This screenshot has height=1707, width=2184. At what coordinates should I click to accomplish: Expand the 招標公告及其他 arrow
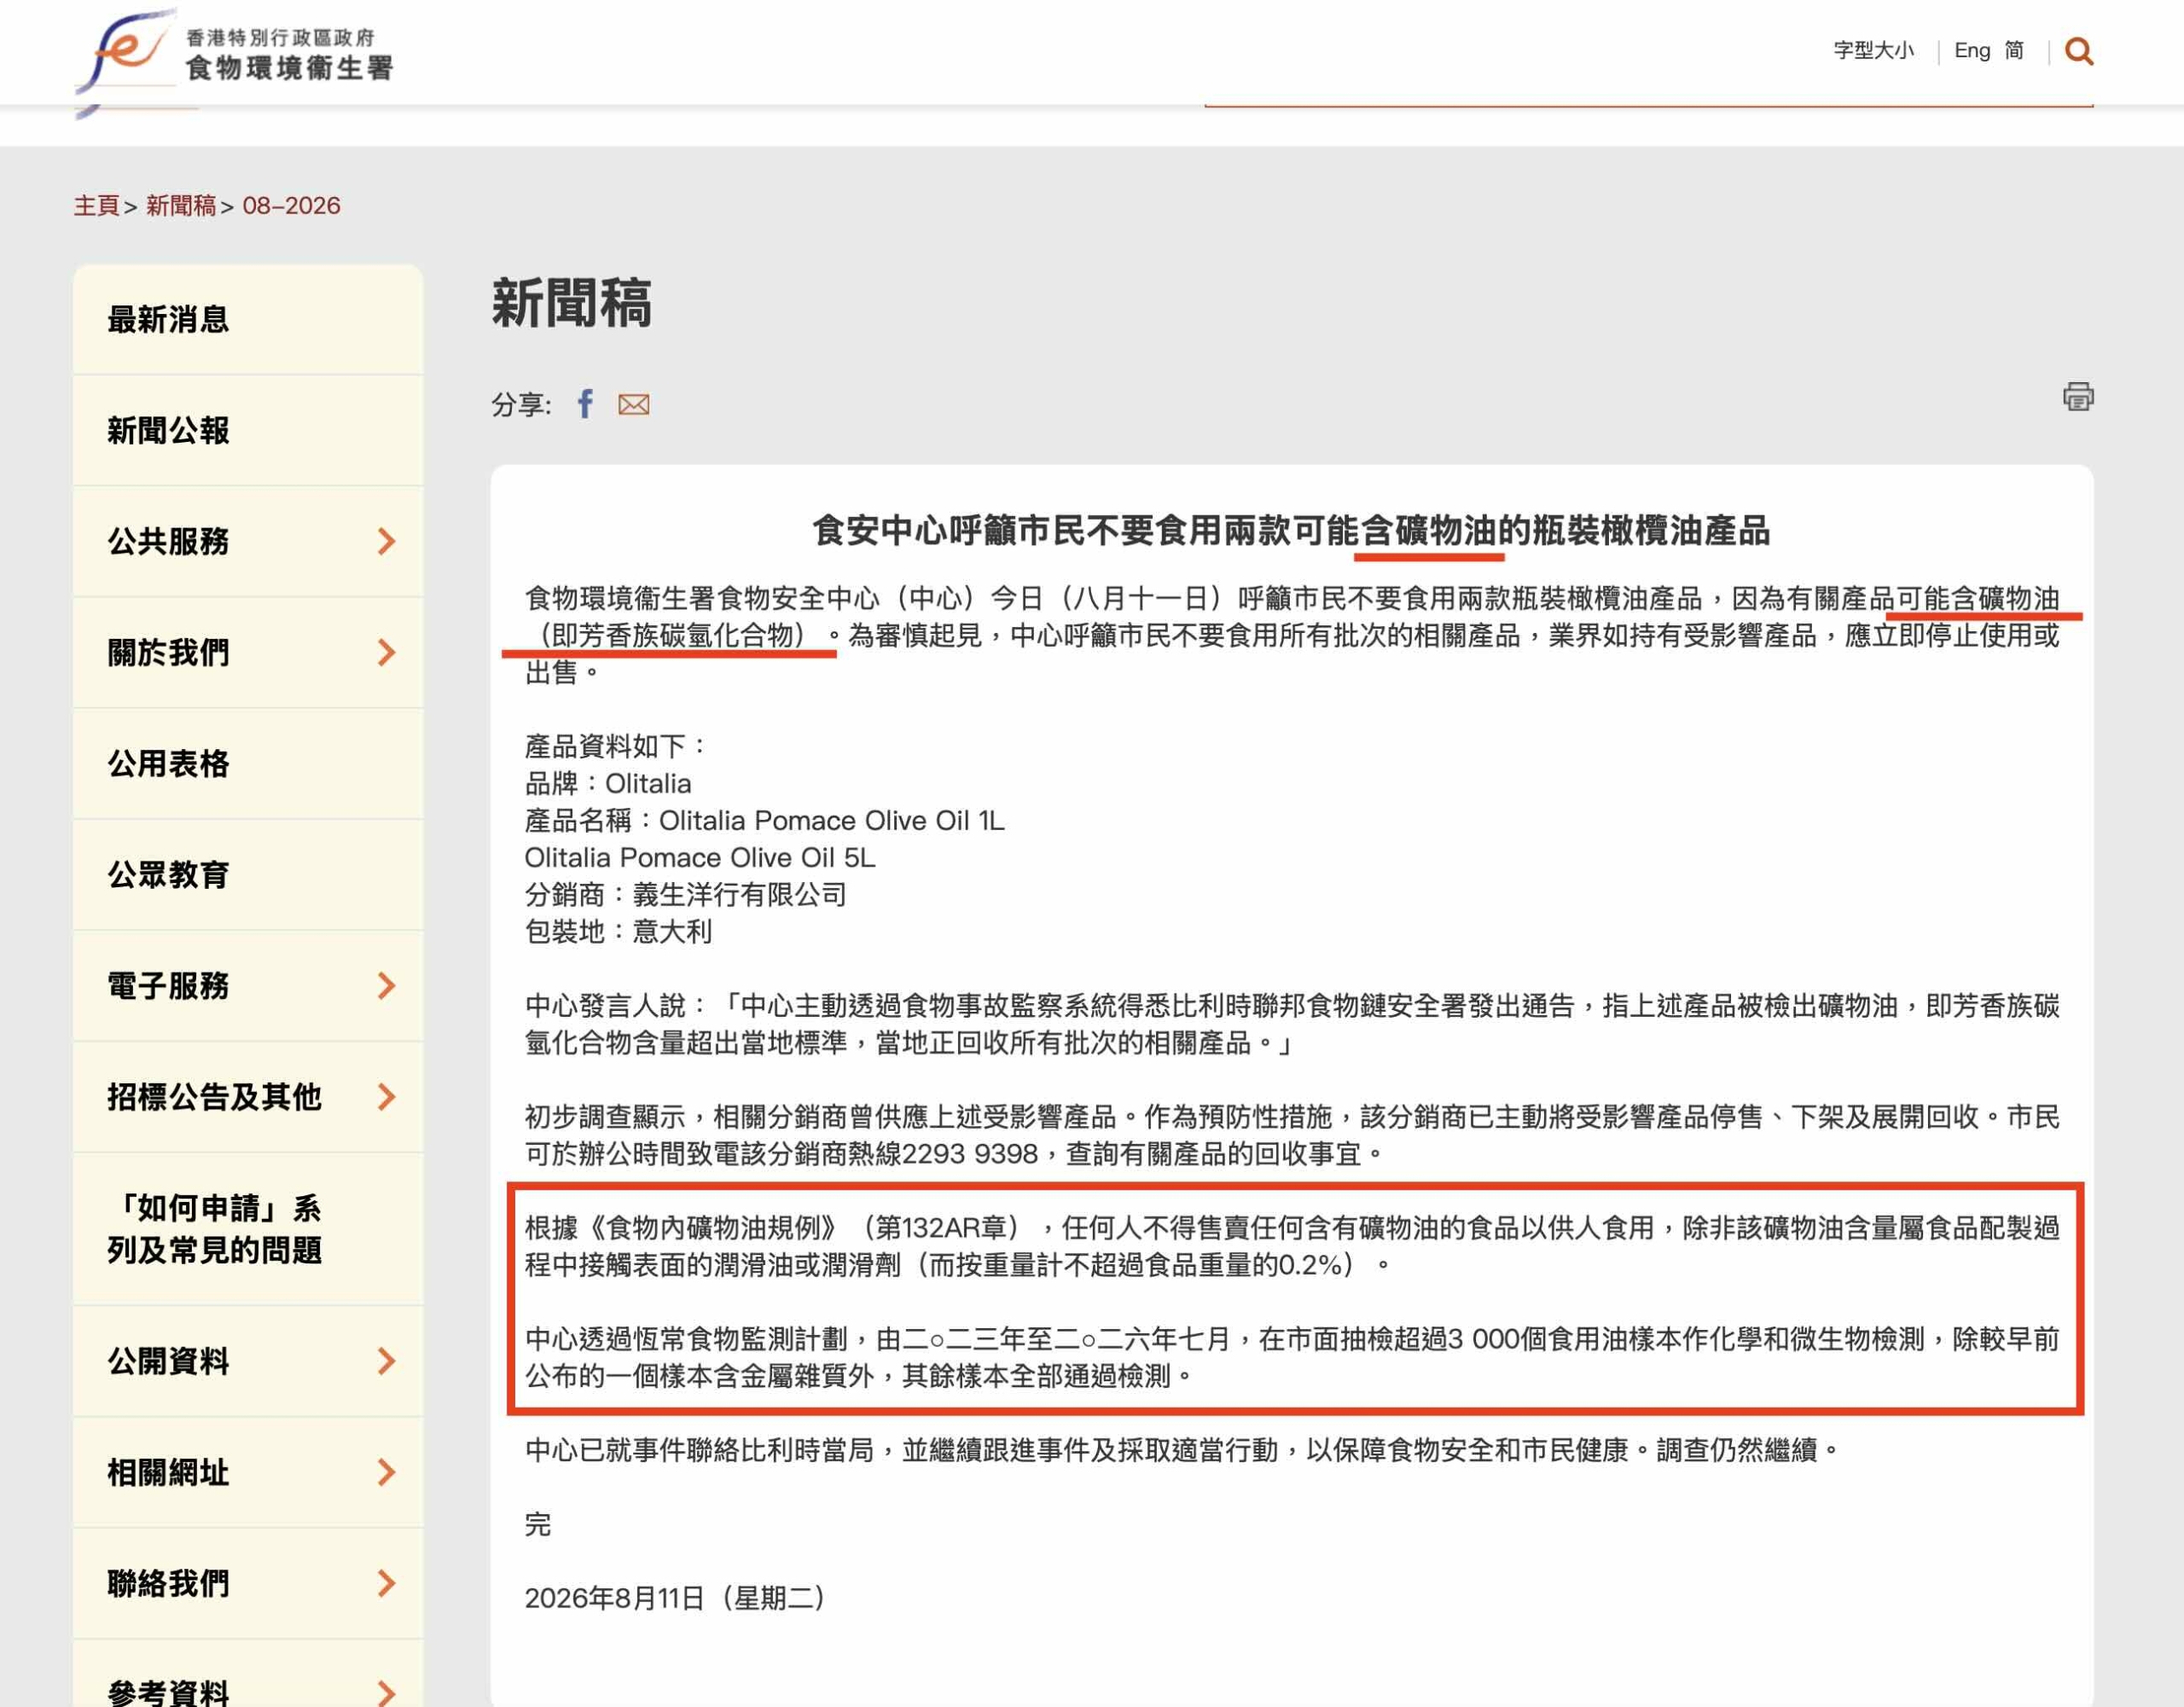[x=386, y=1097]
